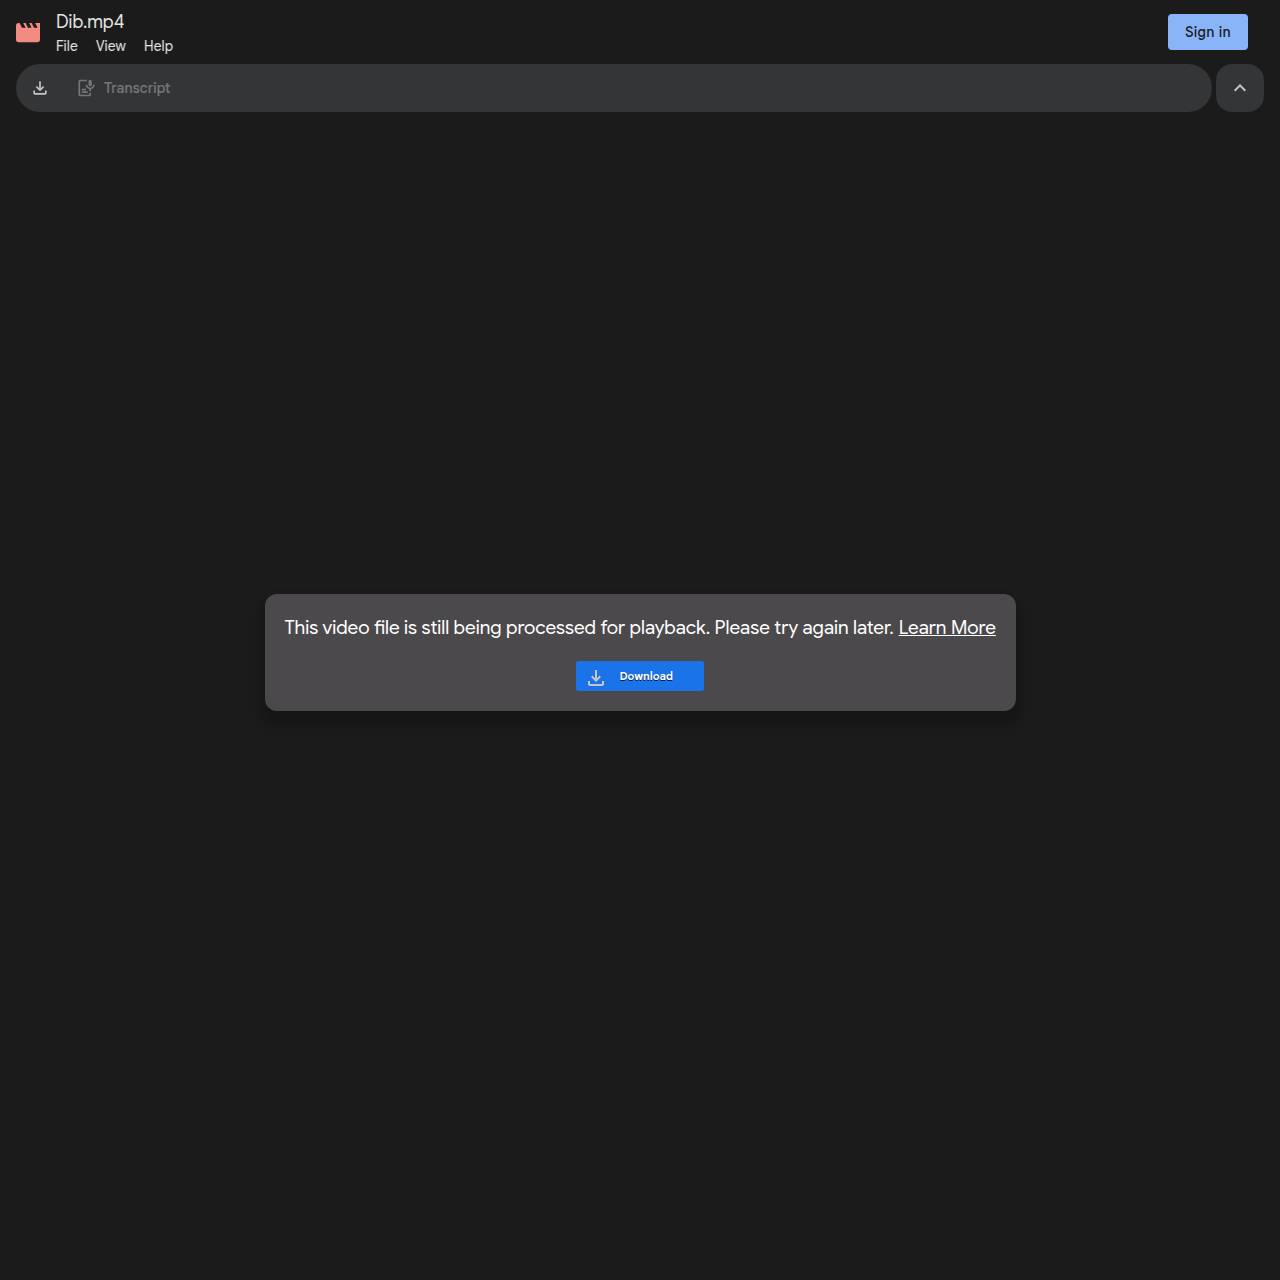
Task: Click the Transcript text label
Action: click(x=137, y=88)
